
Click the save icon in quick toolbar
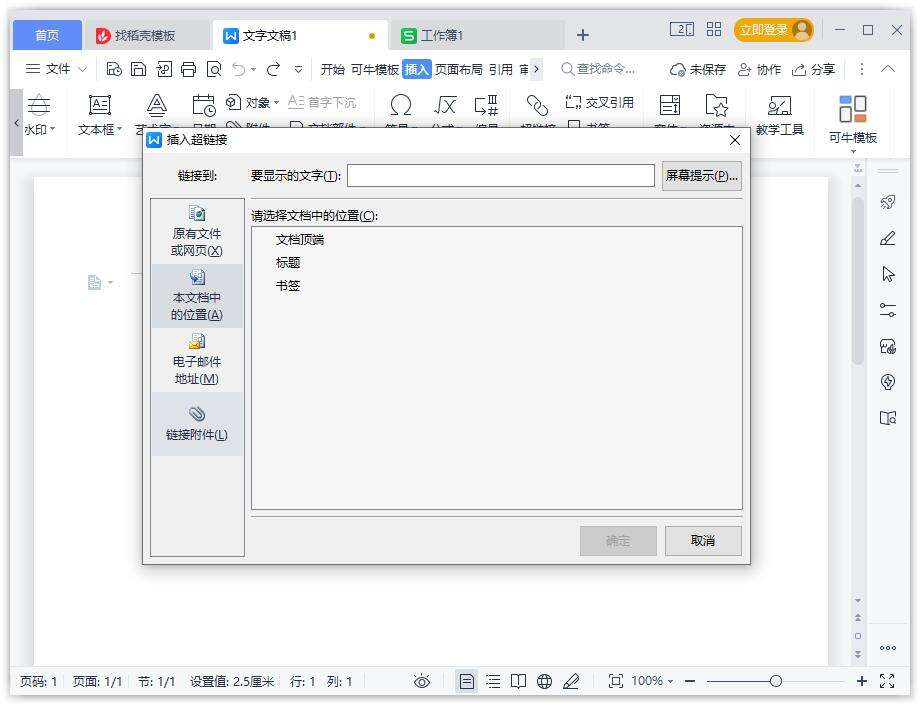[139, 69]
